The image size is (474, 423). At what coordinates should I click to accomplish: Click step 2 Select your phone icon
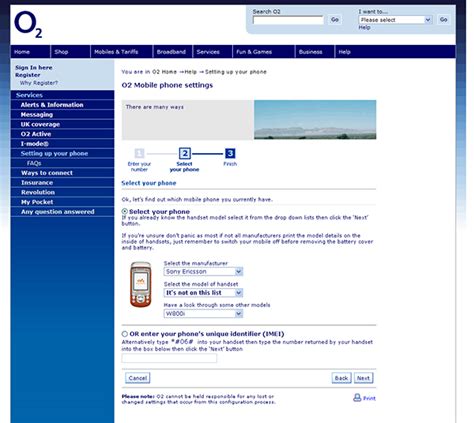pyautogui.click(x=185, y=154)
